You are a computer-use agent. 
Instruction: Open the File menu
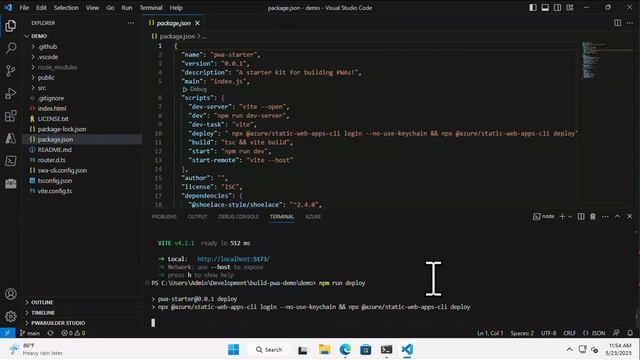pos(24,7)
